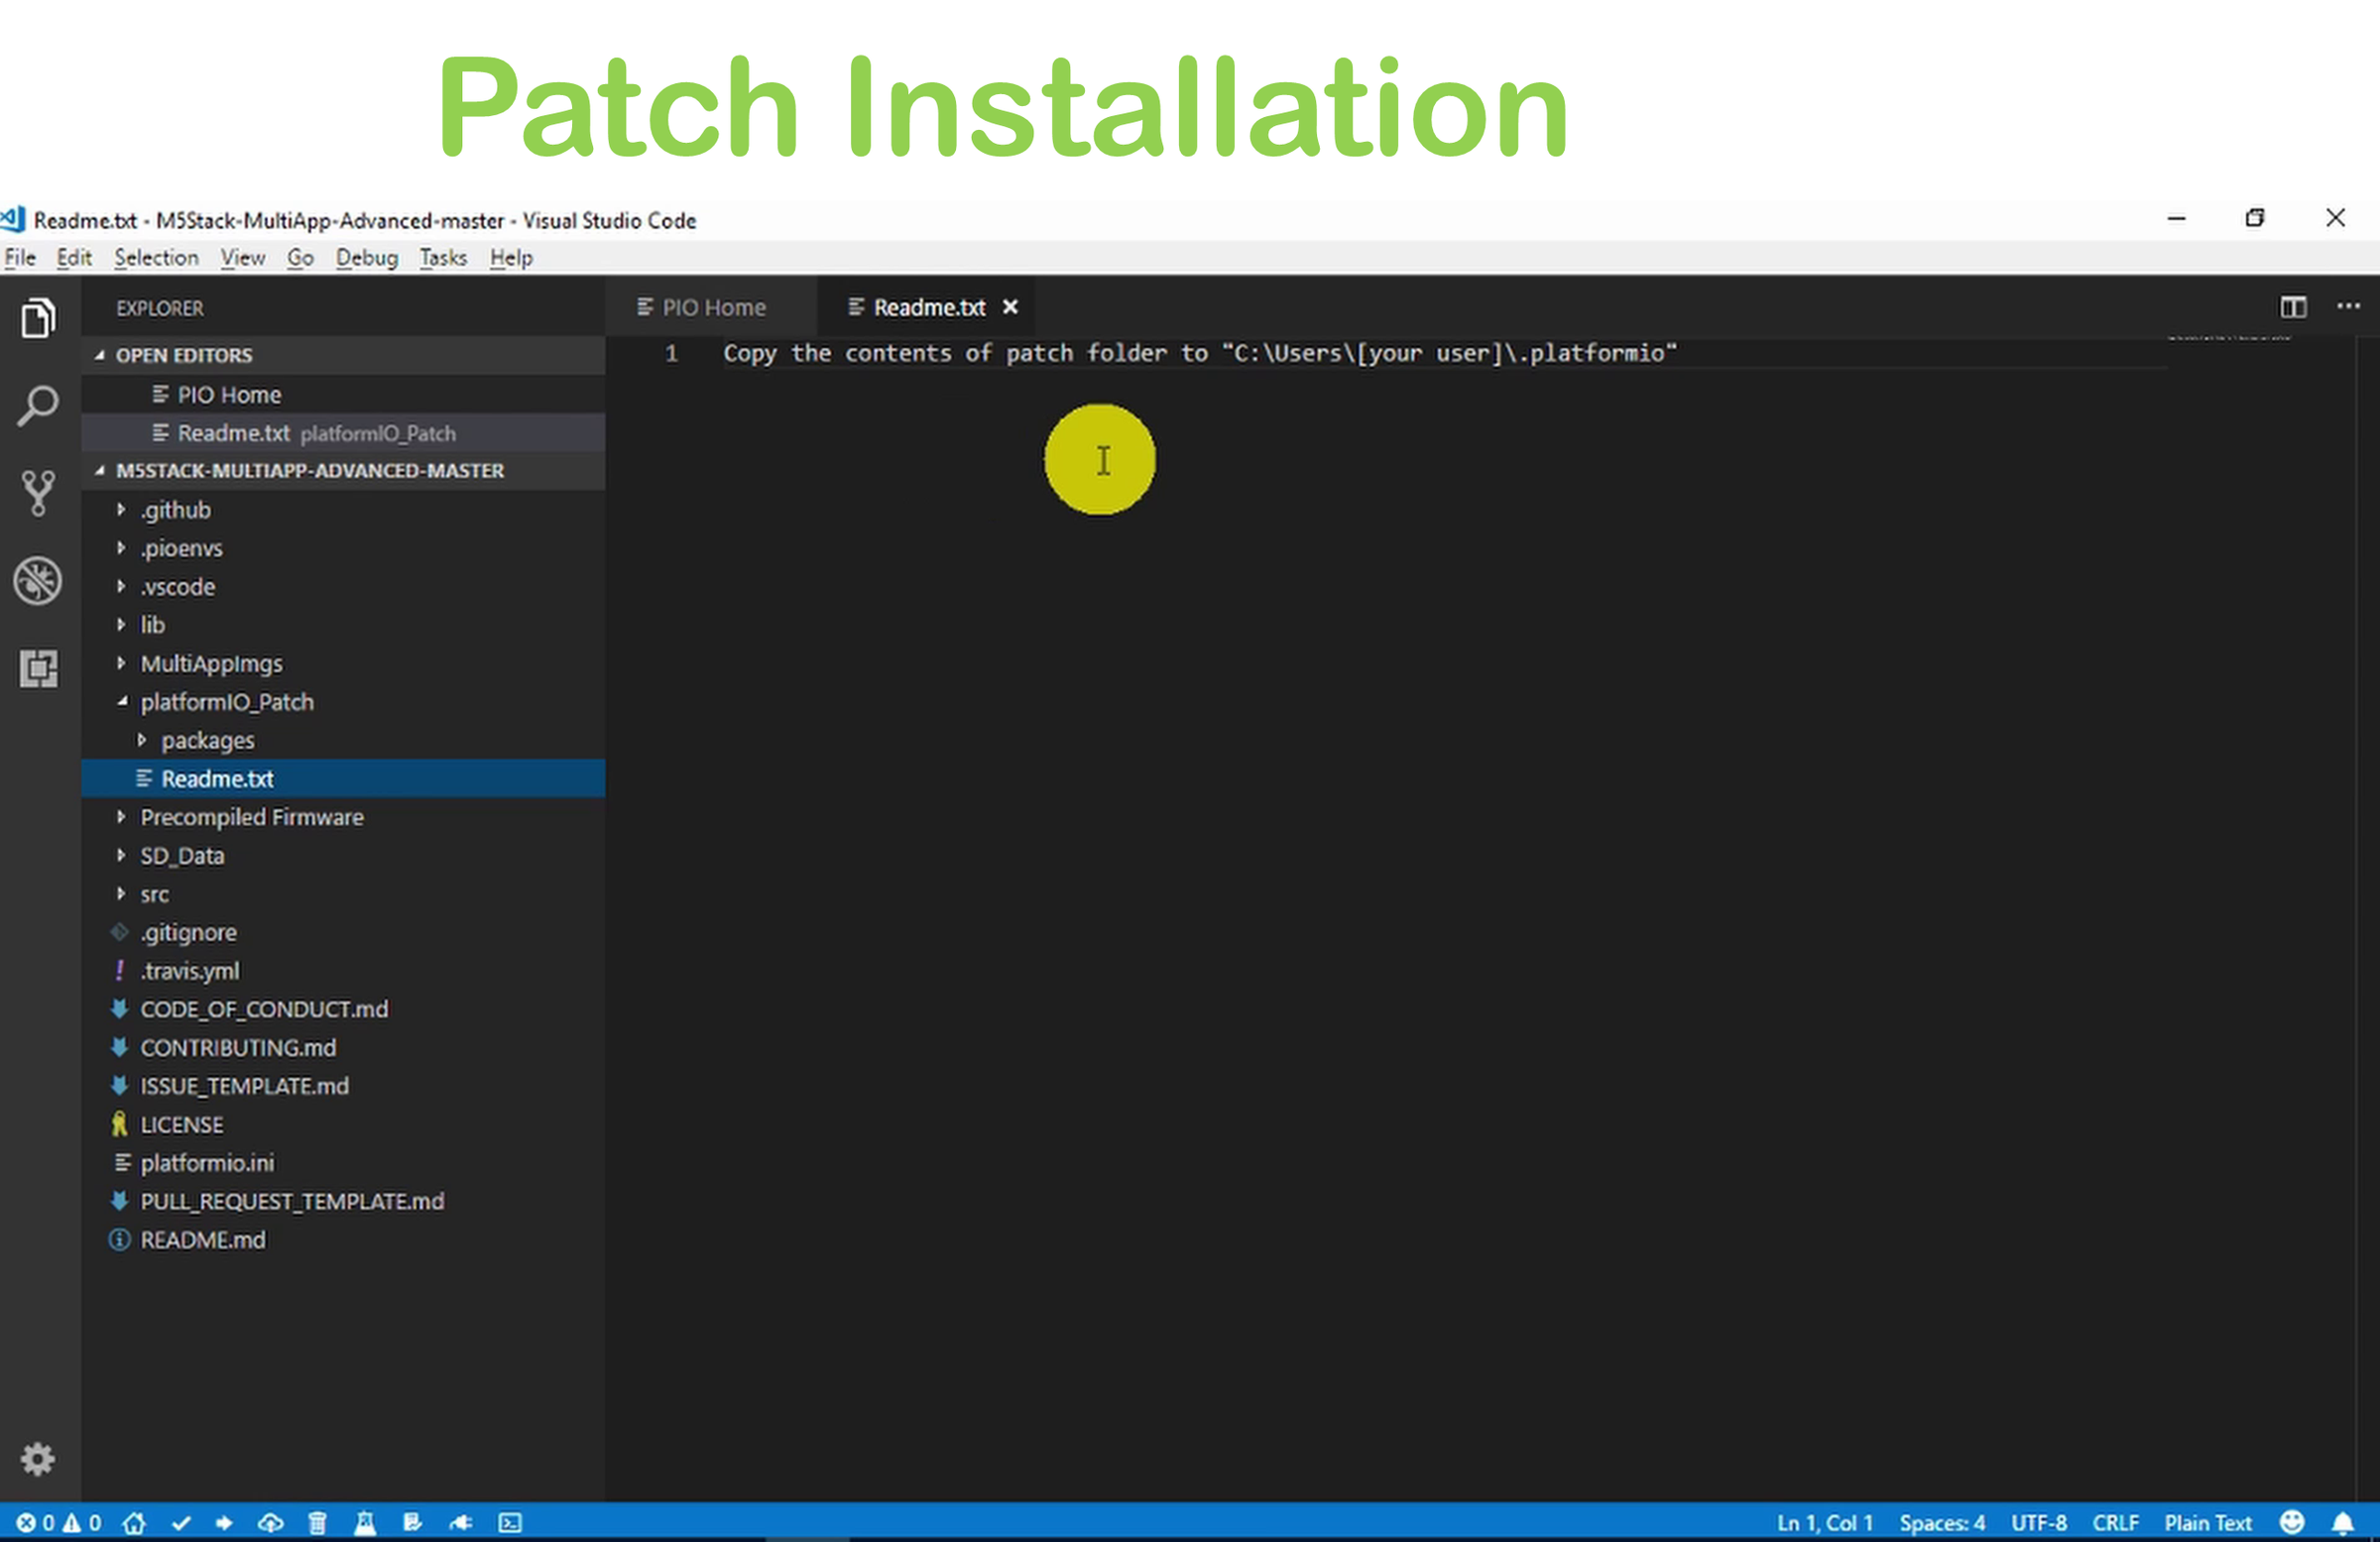
Task: Expand the packages folder
Action: coord(141,740)
